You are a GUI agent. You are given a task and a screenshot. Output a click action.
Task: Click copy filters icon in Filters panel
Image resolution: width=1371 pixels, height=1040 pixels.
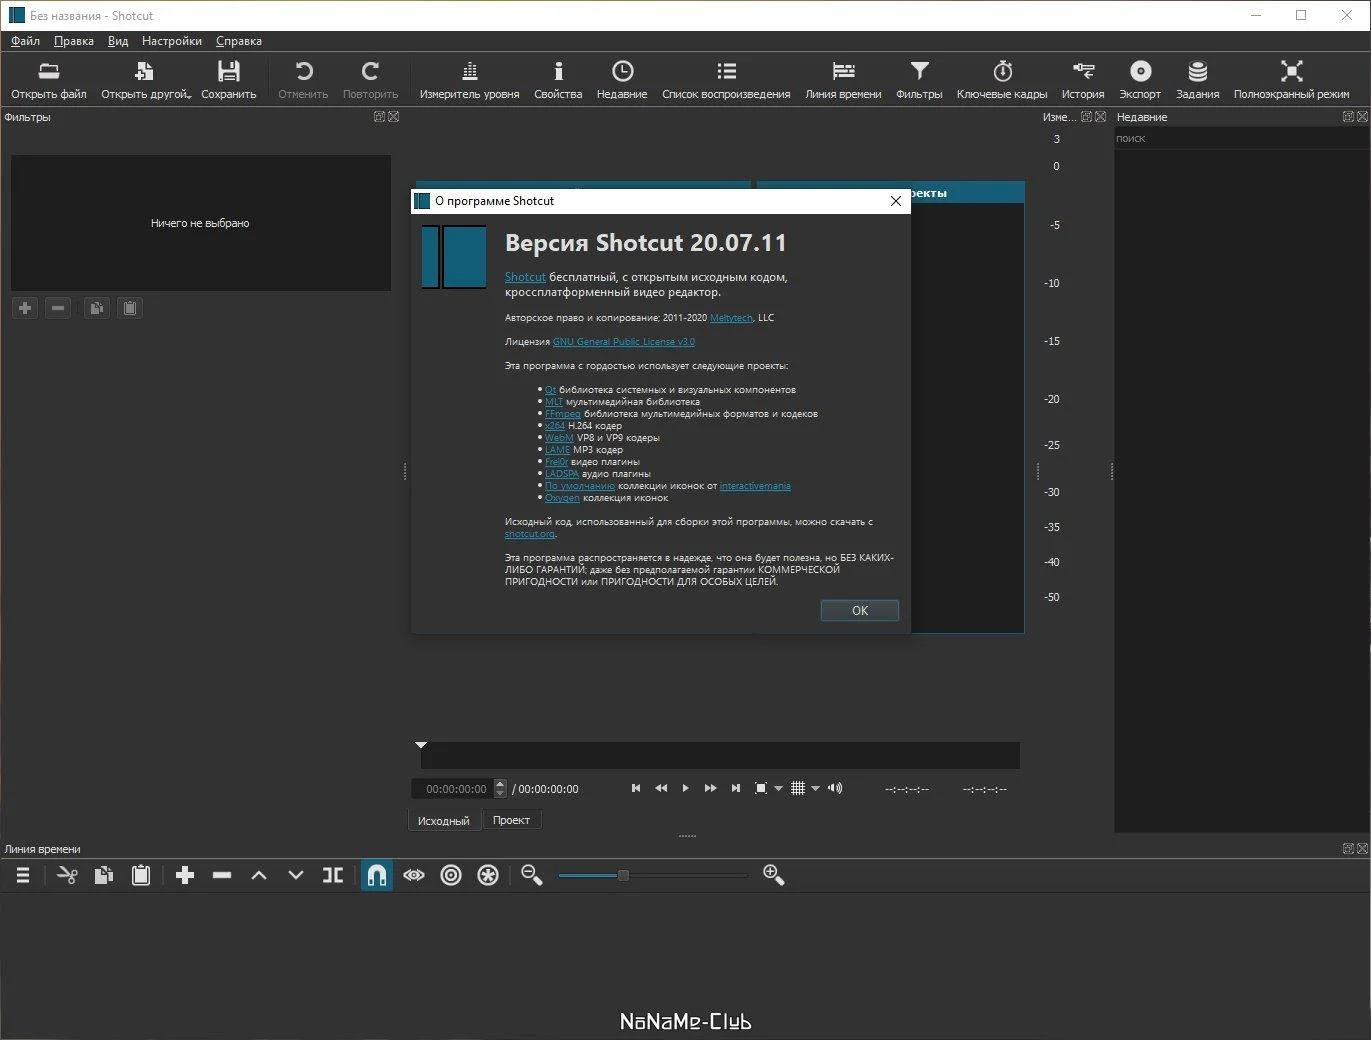click(96, 308)
